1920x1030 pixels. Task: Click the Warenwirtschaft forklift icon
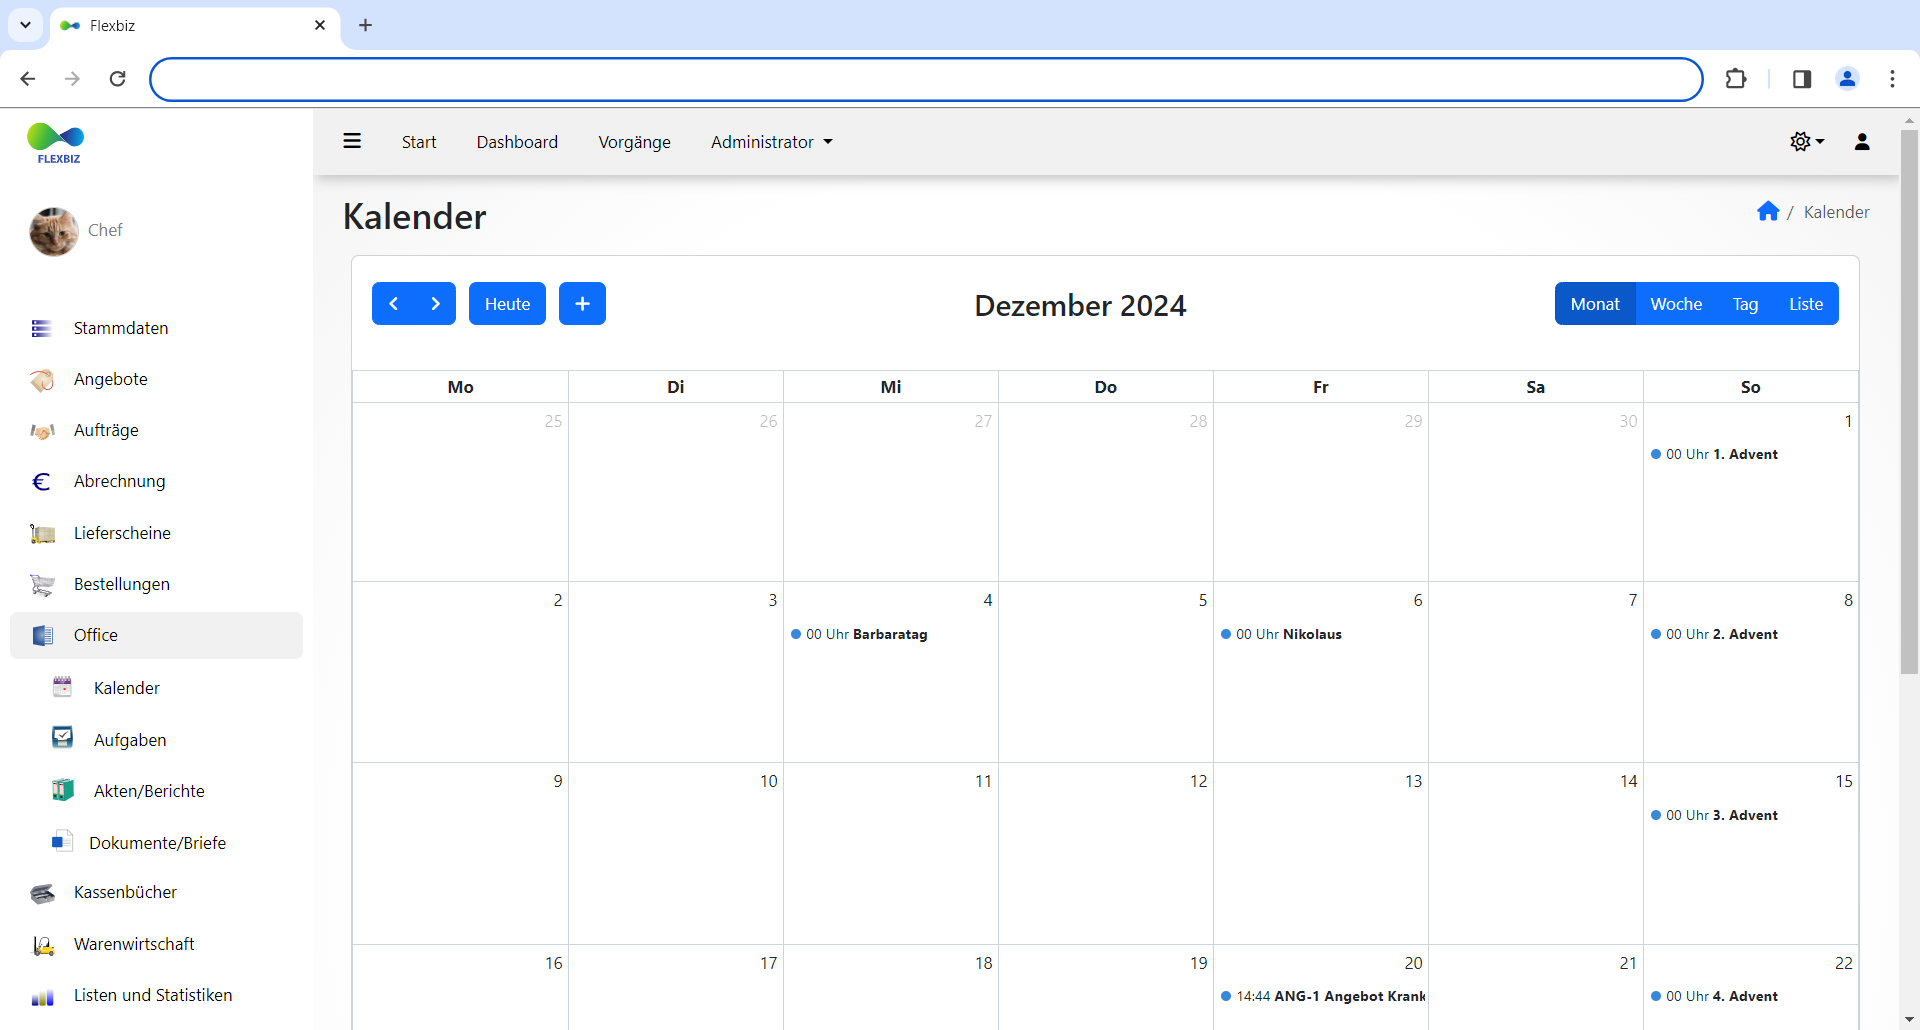[x=42, y=945]
